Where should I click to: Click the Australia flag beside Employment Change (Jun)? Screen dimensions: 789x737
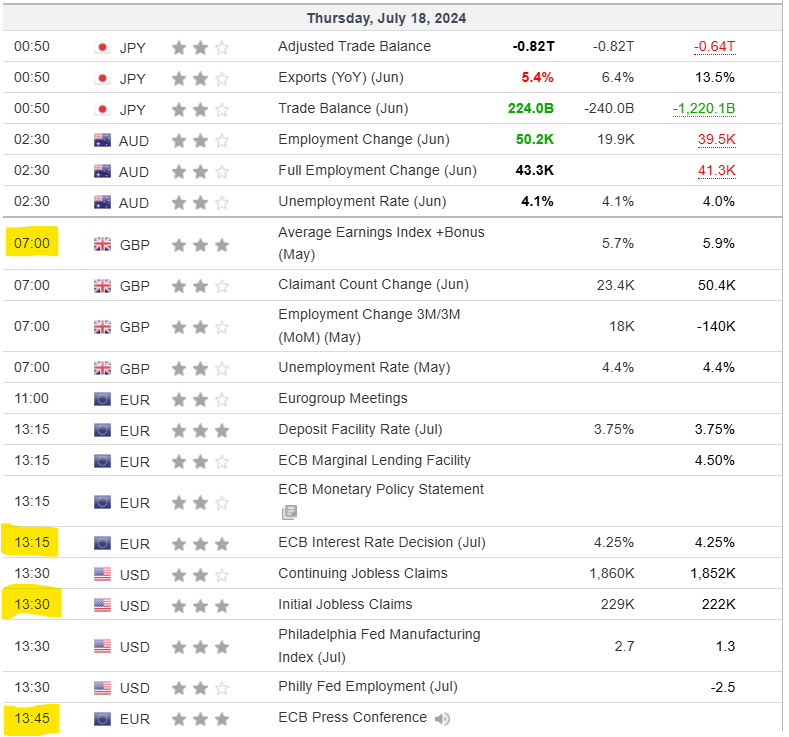[x=102, y=141]
